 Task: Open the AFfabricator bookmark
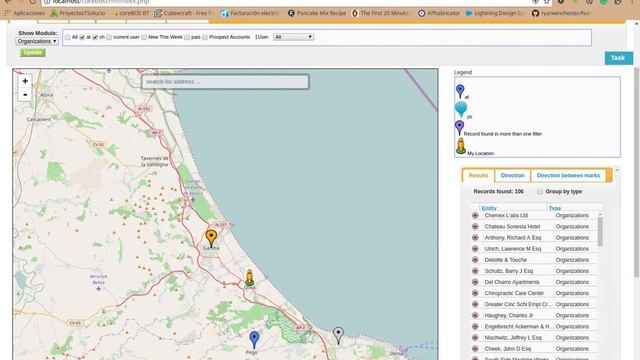tap(439, 13)
